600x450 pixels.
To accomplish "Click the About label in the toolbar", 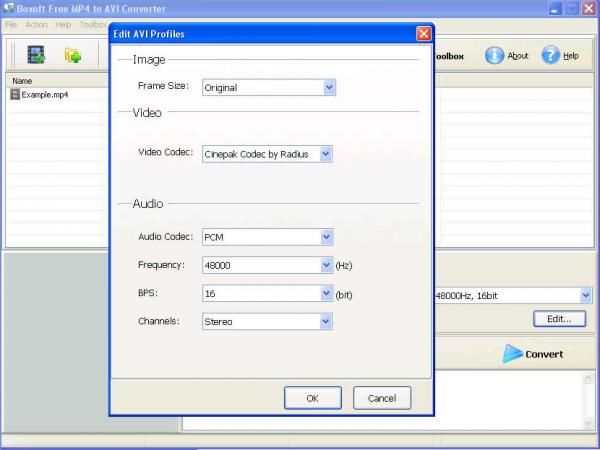I will 518,56.
